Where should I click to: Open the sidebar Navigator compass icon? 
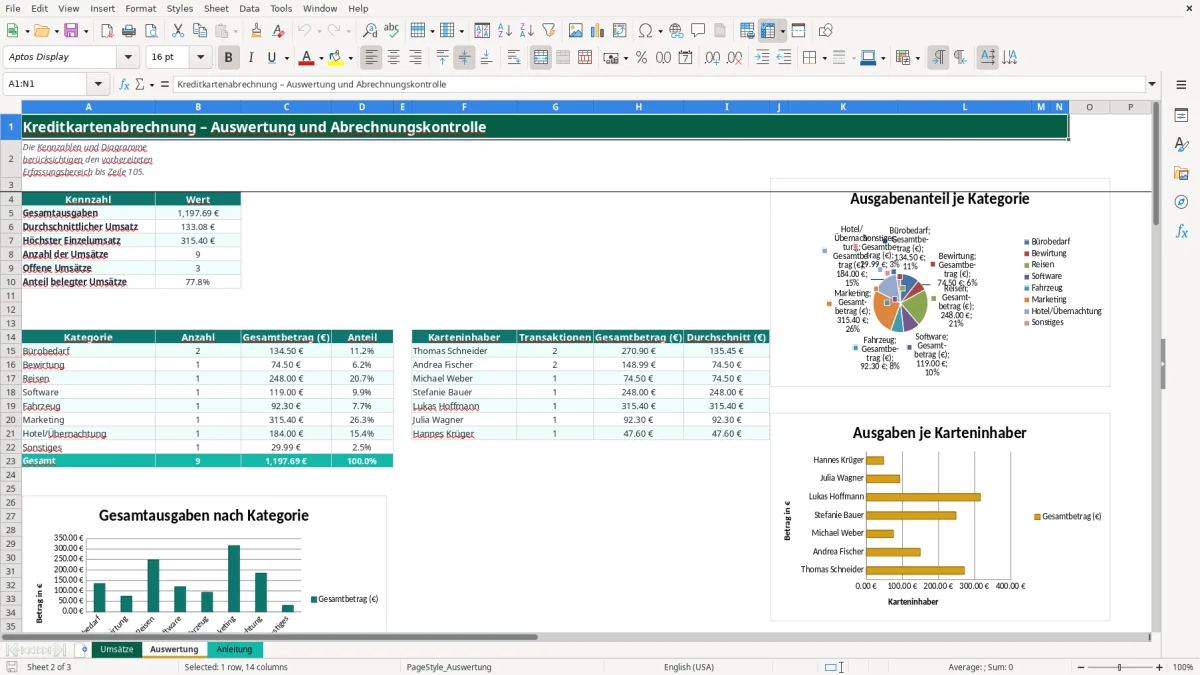(x=1181, y=202)
